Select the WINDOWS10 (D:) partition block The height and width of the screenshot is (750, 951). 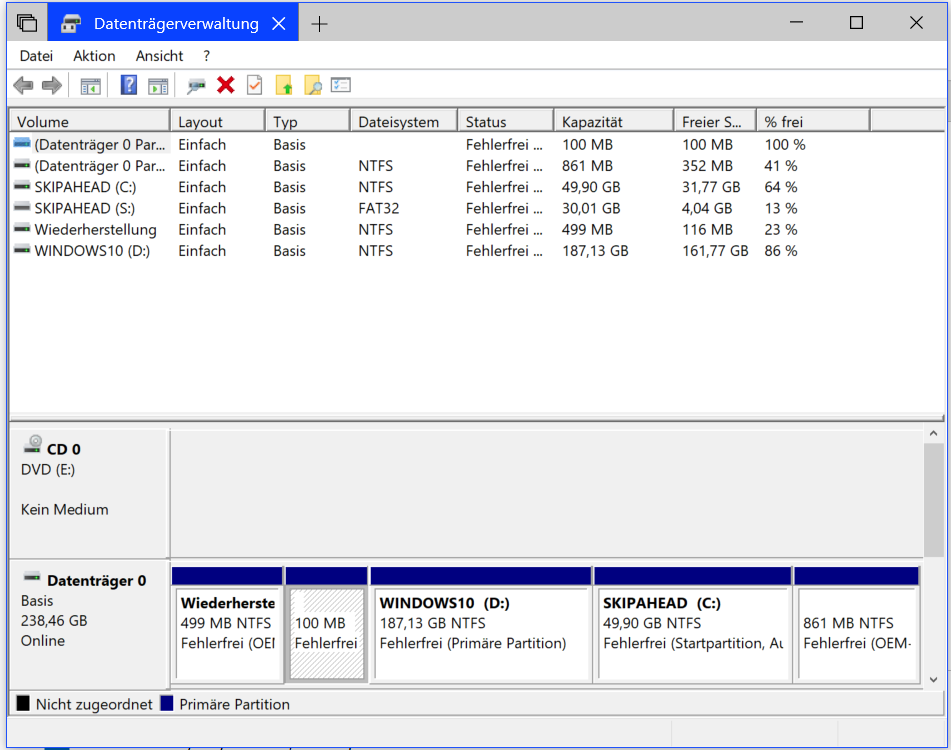pos(481,625)
